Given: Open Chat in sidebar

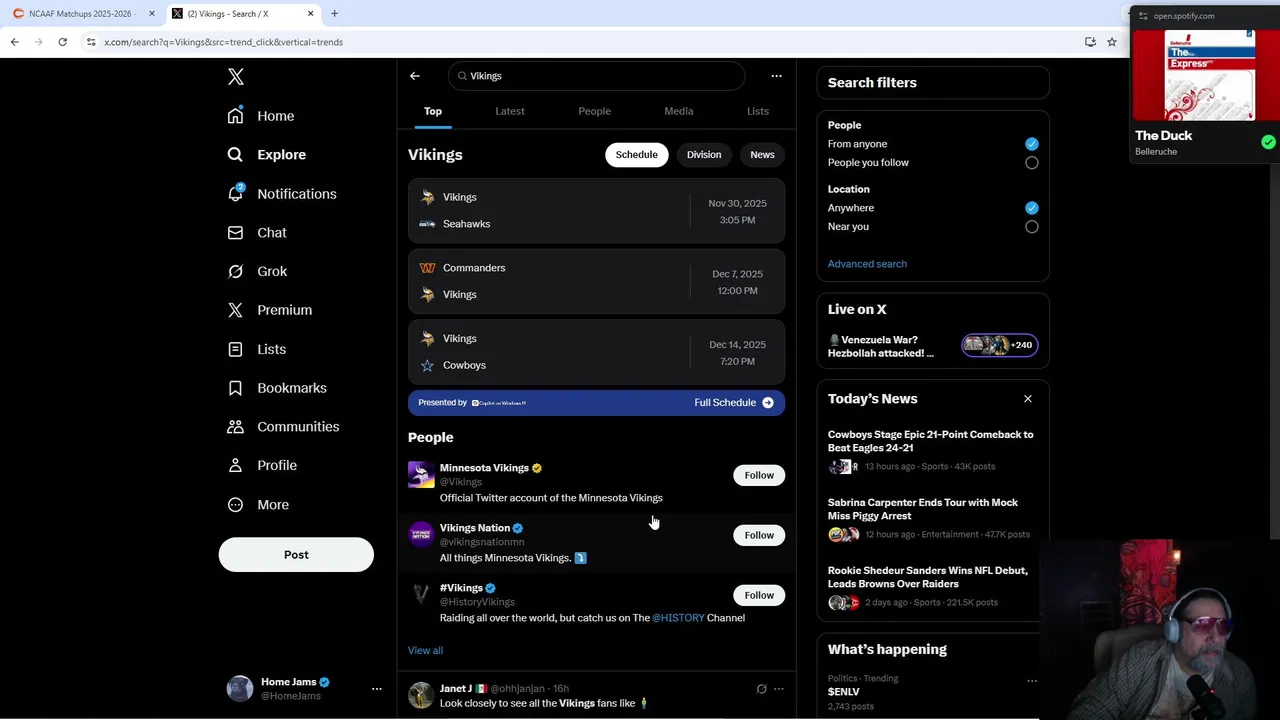Looking at the screenshot, I should click(x=257, y=232).
